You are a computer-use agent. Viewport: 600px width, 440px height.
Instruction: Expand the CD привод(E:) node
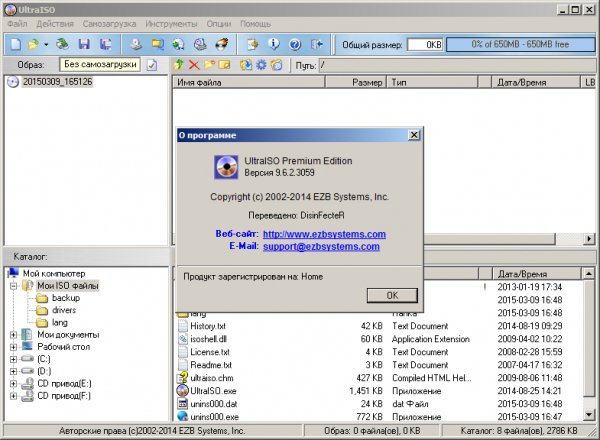point(13,384)
